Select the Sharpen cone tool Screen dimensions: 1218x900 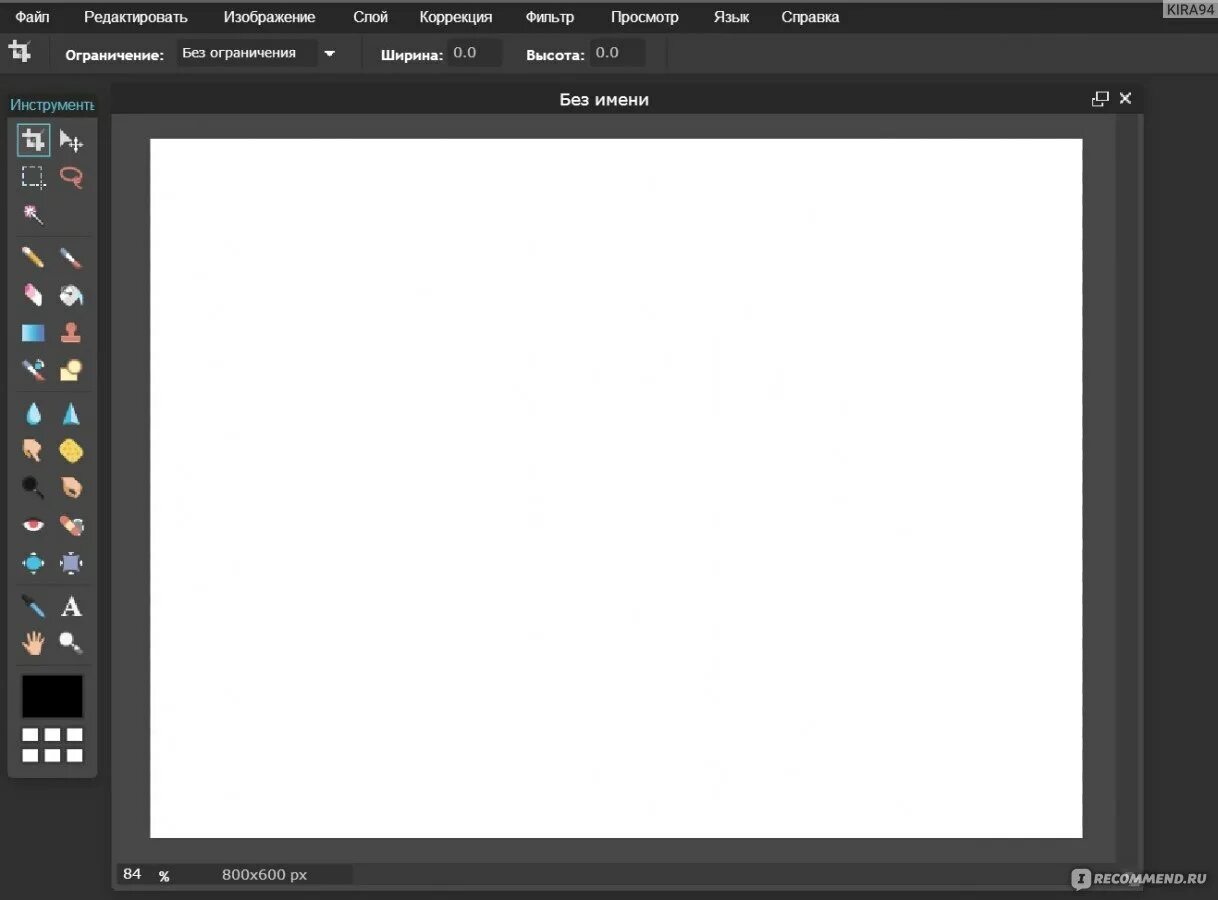(71, 414)
